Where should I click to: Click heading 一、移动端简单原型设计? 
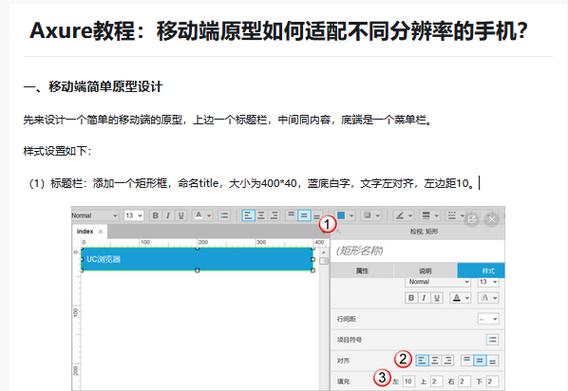coord(93,87)
